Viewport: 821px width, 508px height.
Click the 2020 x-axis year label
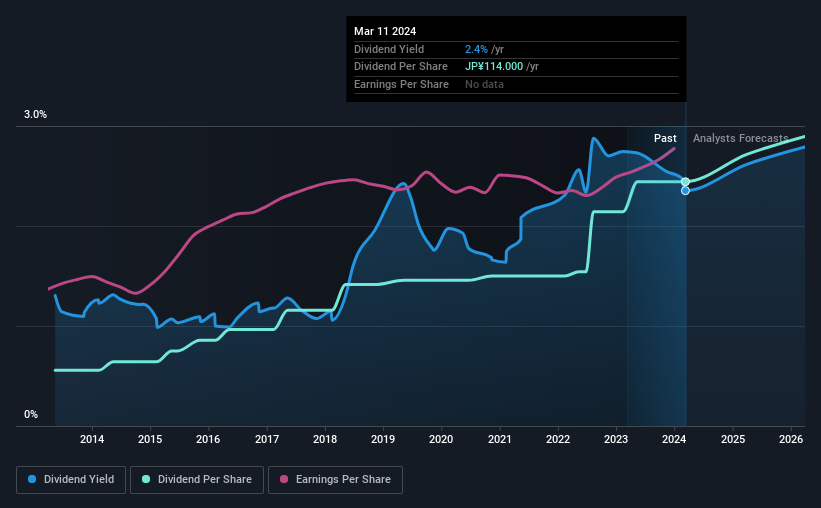click(x=441, y=439)
